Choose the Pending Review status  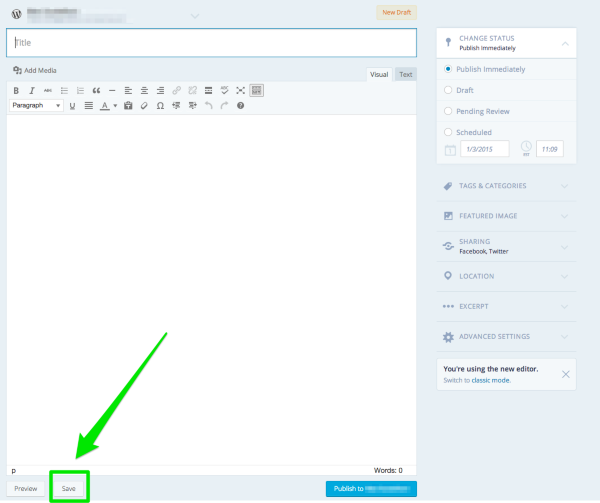(x=448, y=111)
